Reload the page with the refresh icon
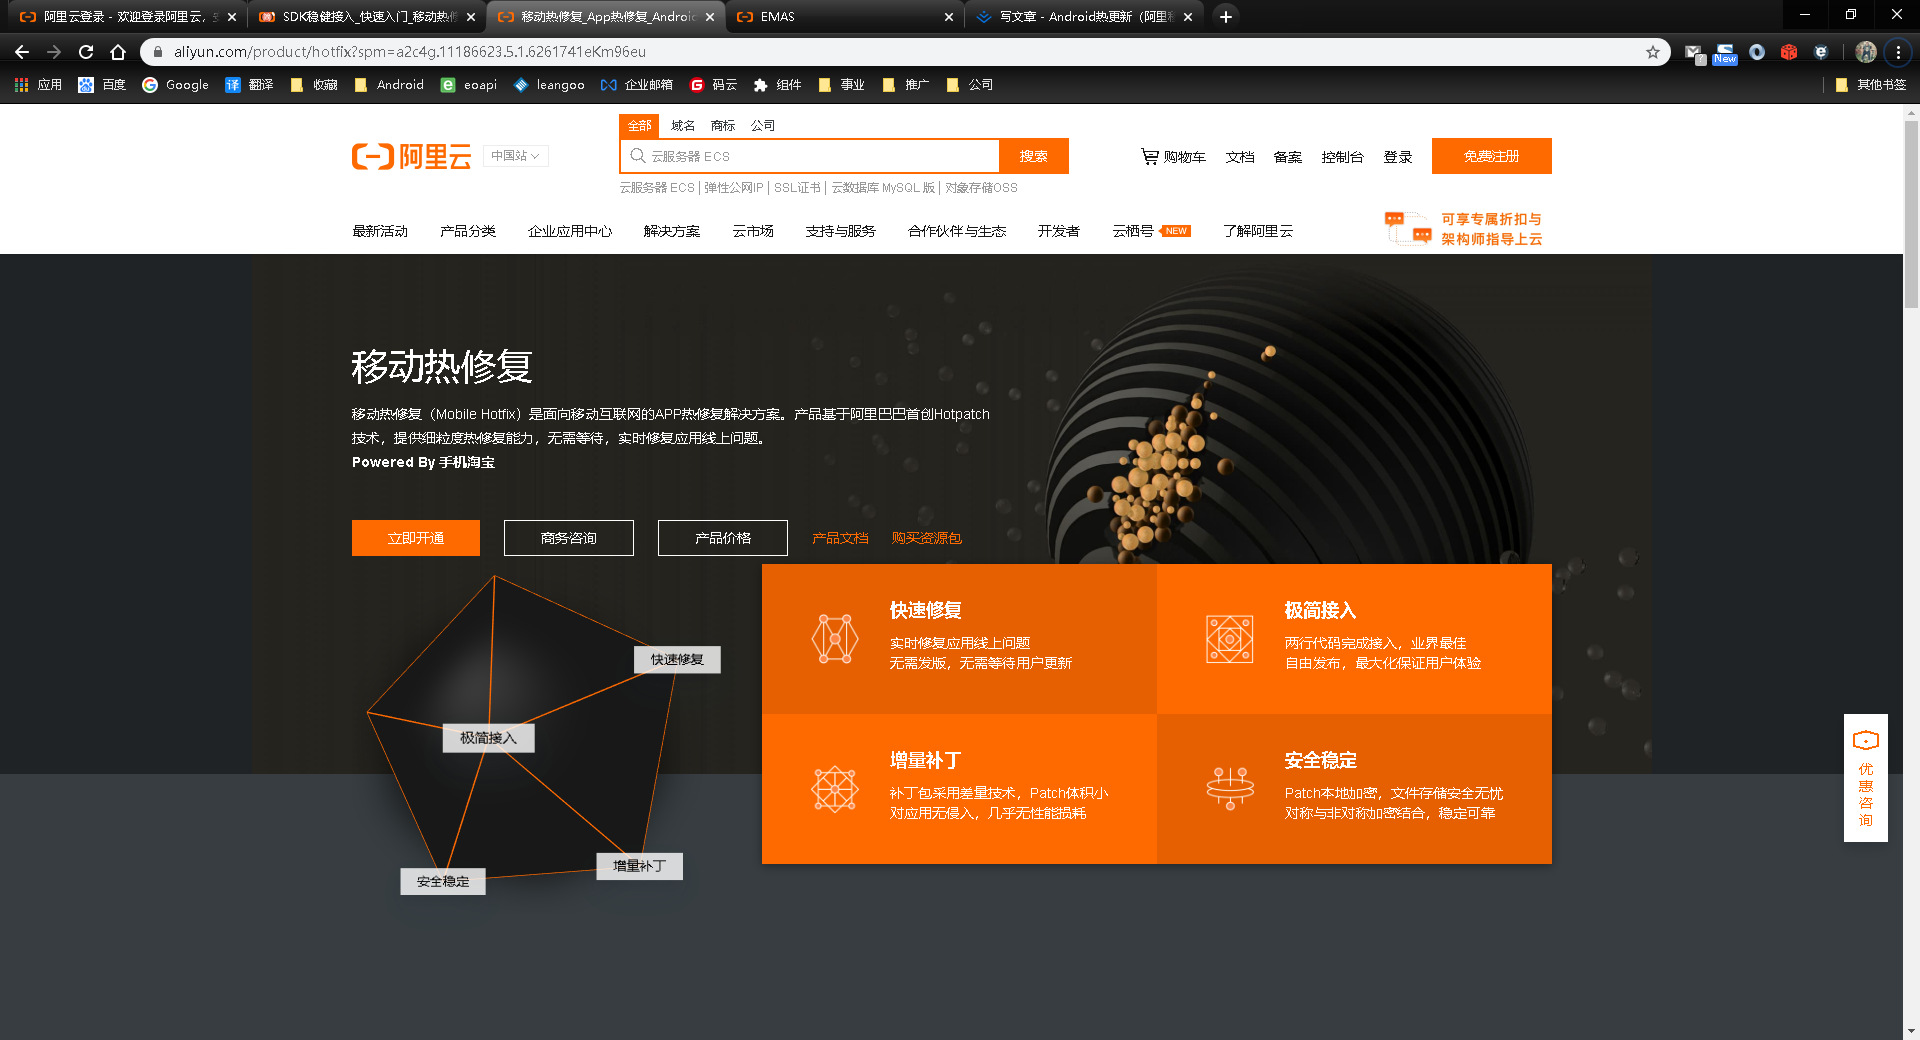This screenshot has width=1920, height=1040. (86, 52)
